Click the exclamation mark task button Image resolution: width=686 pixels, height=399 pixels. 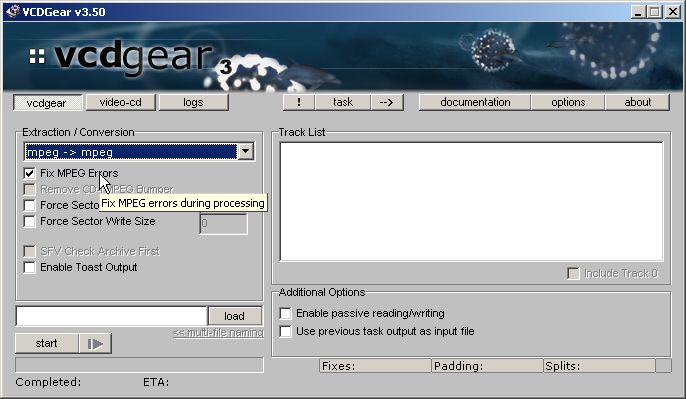[299, 102]
